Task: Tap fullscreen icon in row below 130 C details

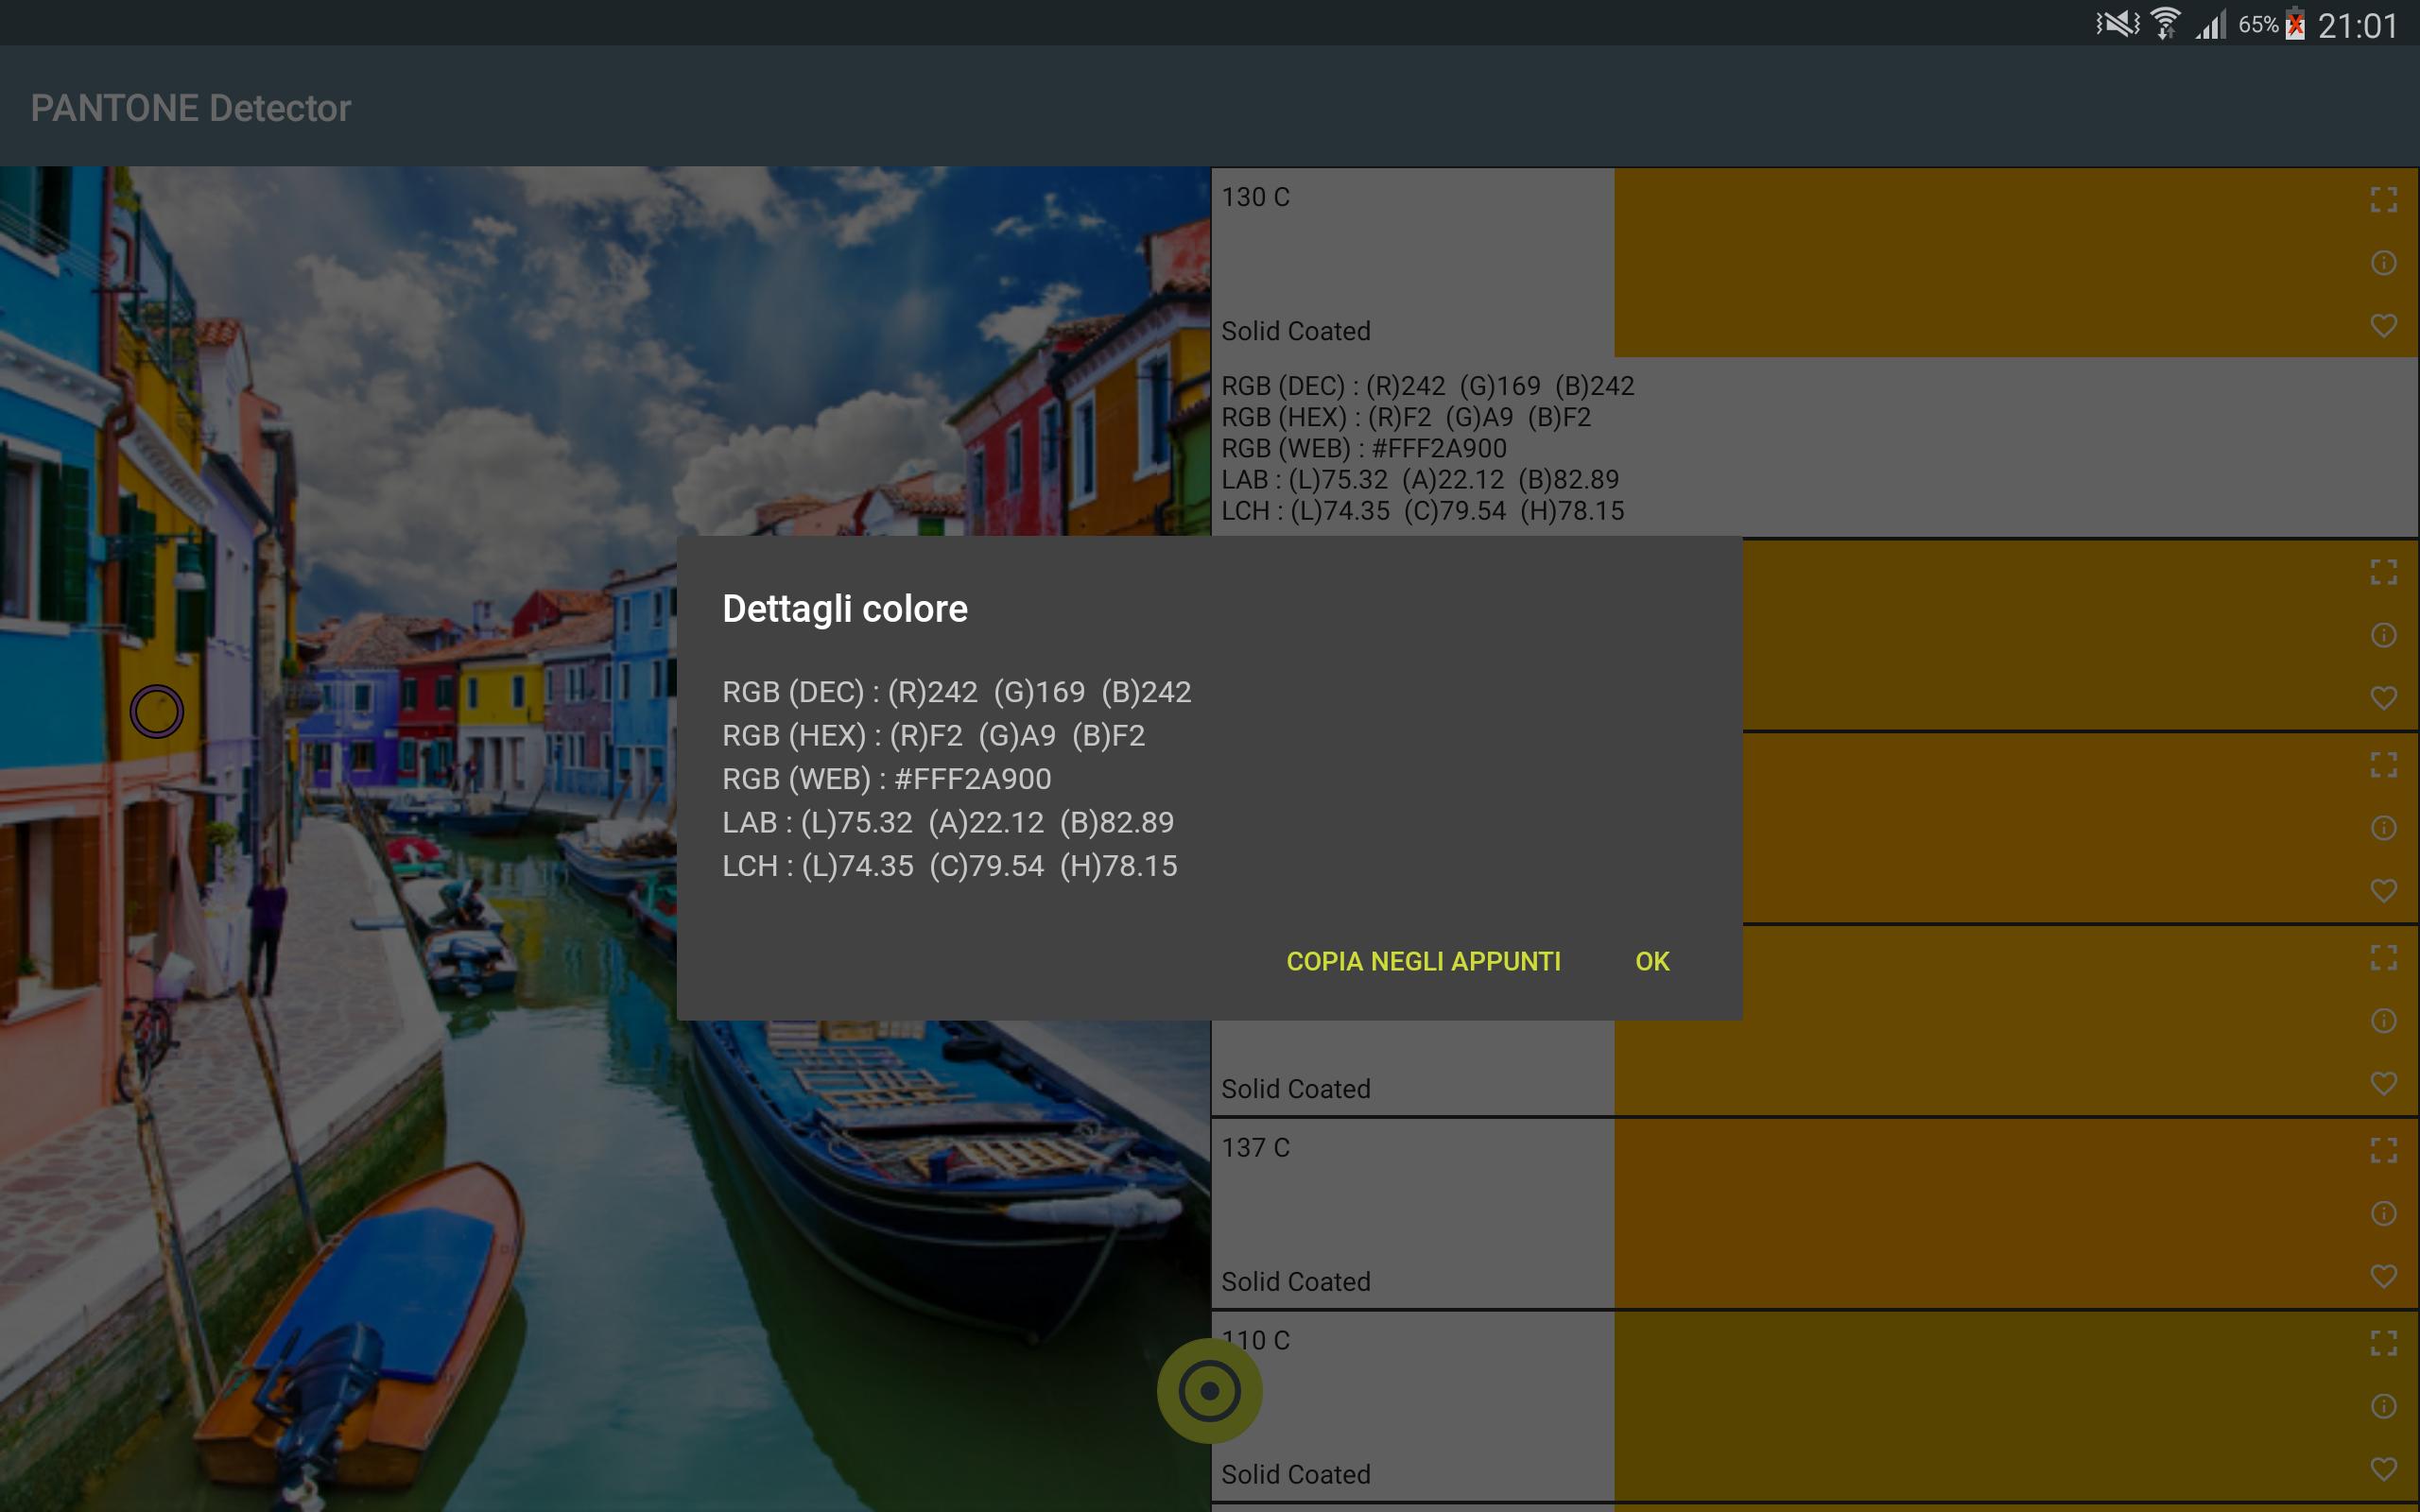Action: [2383, 572]
